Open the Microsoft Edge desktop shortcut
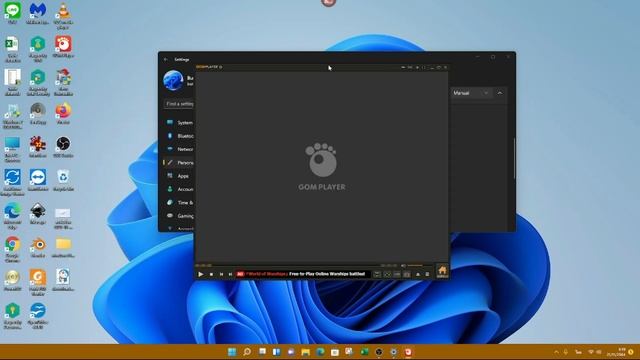The image size is (640, 360). tap(13, 215)
